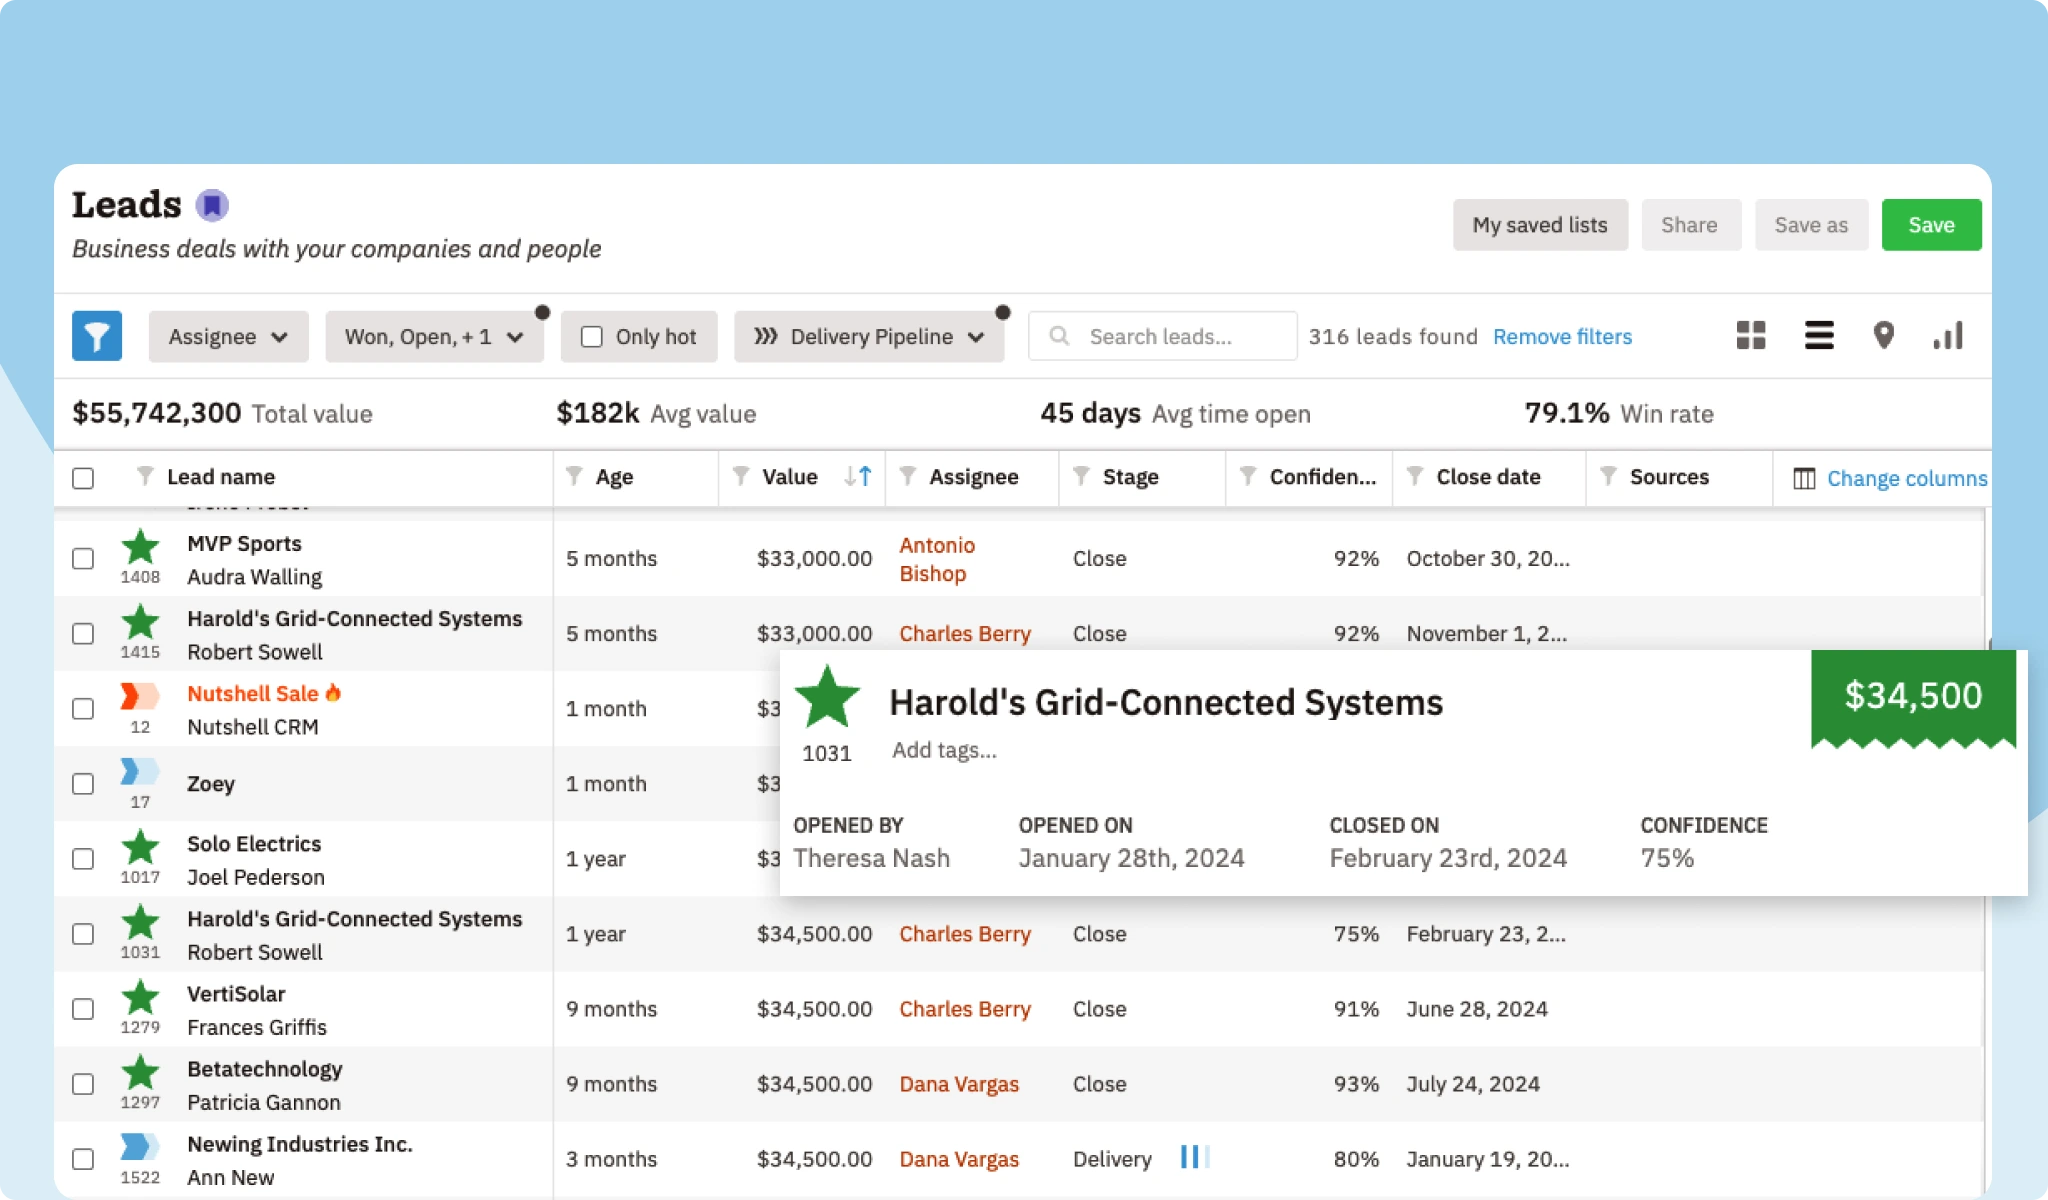Image resolution: width=2048 pixels, height=1200 pixels.
Task: Click the green star in the lead popup
Action: pyautogui.click(x=827, y=698)
